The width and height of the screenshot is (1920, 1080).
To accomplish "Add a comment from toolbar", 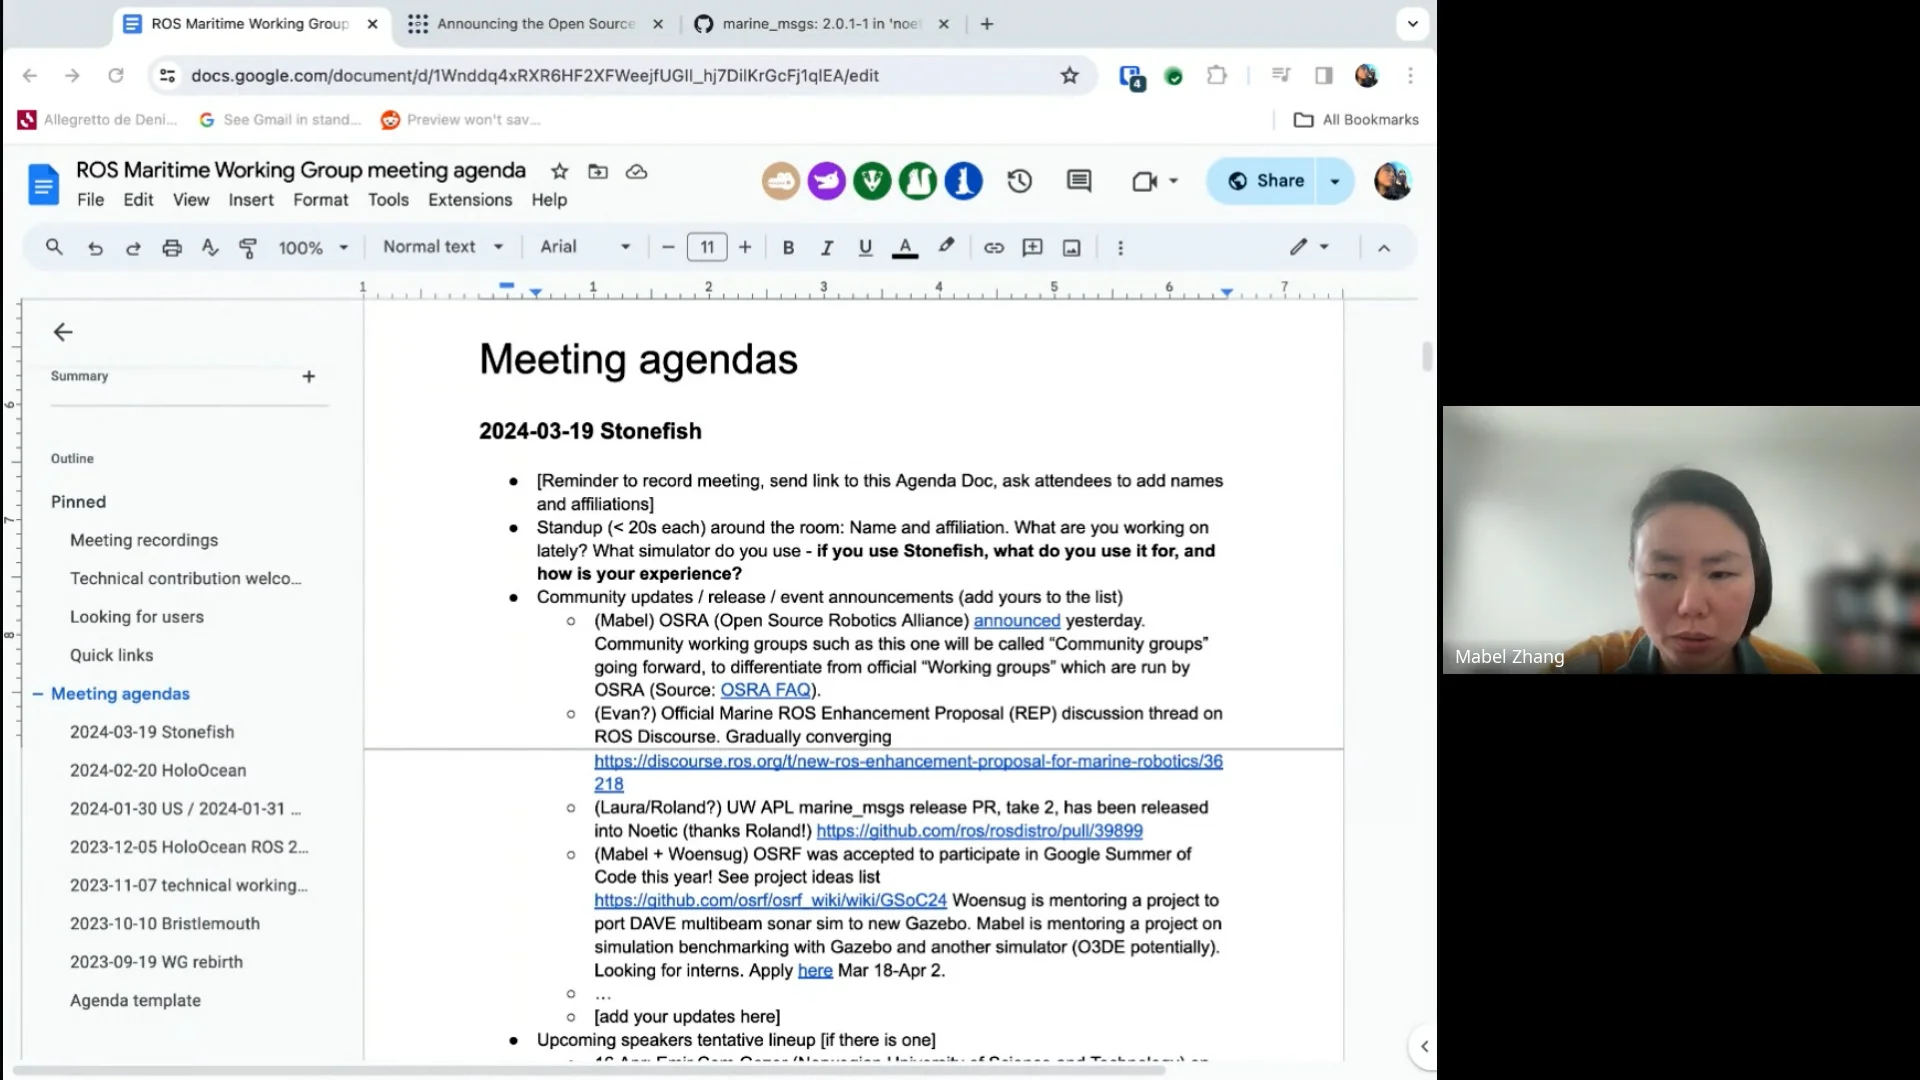I will click(x=1032, y=248).
